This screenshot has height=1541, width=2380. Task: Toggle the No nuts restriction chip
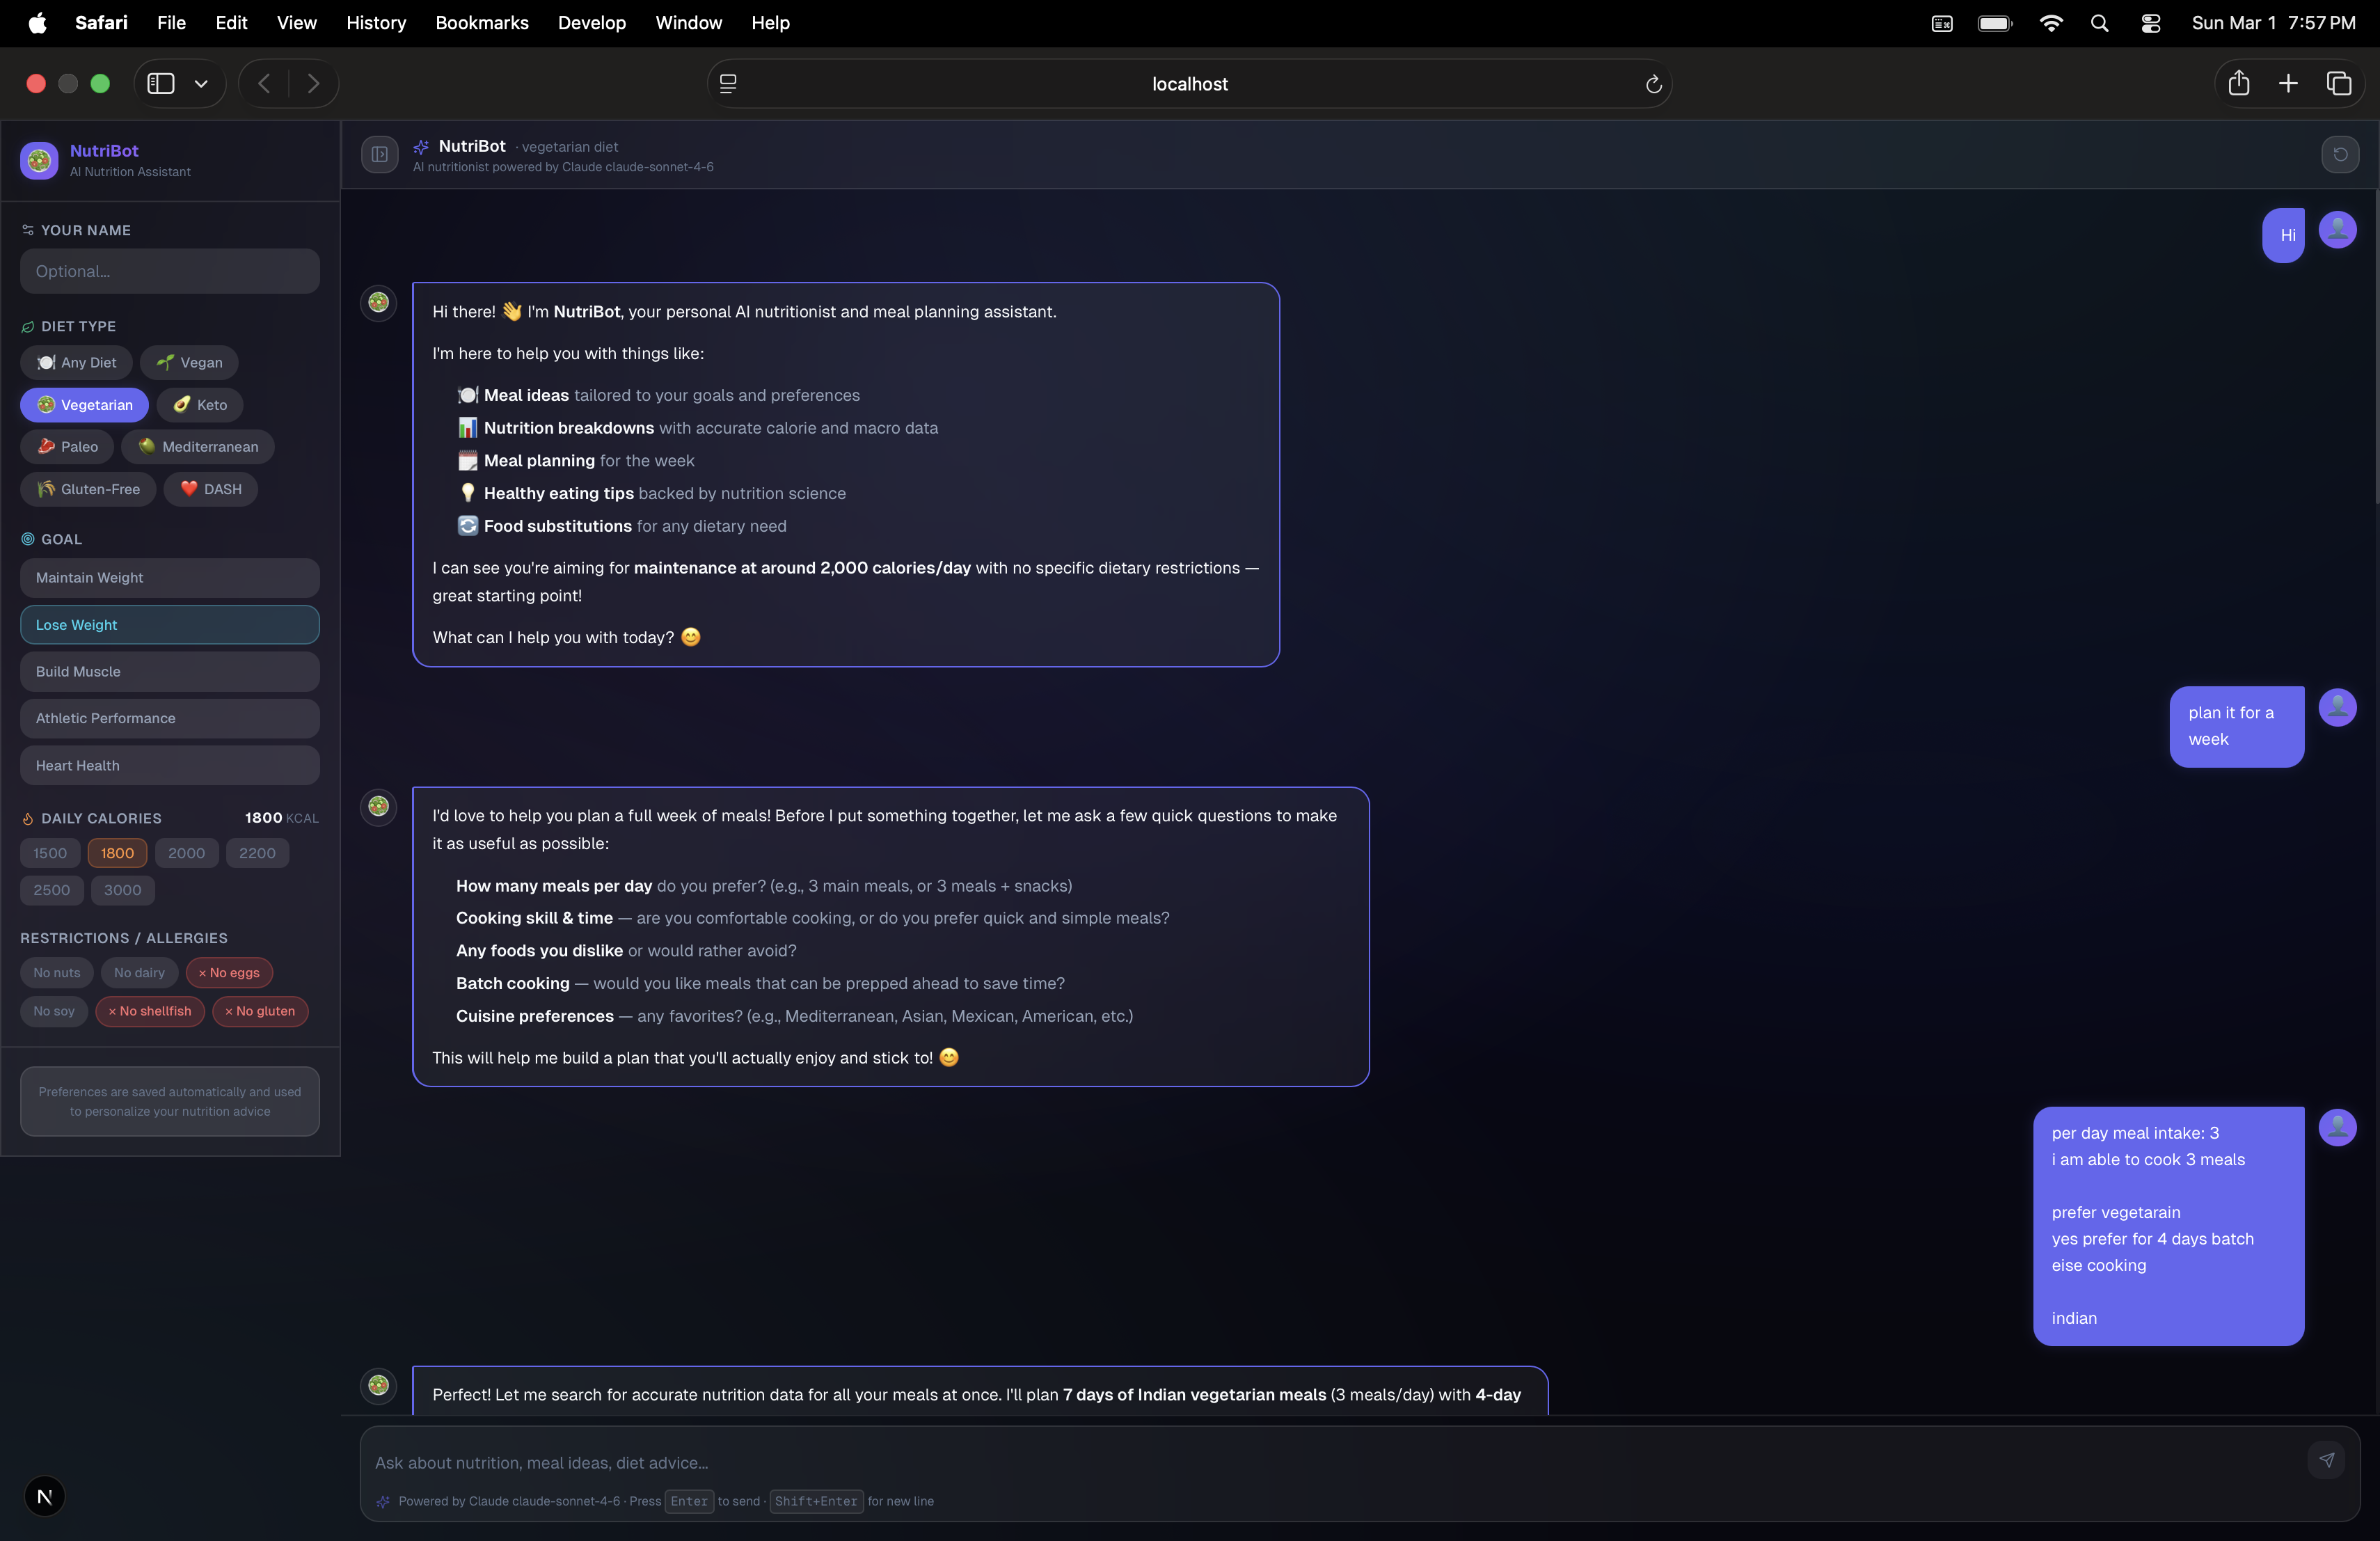click(57, 973)
